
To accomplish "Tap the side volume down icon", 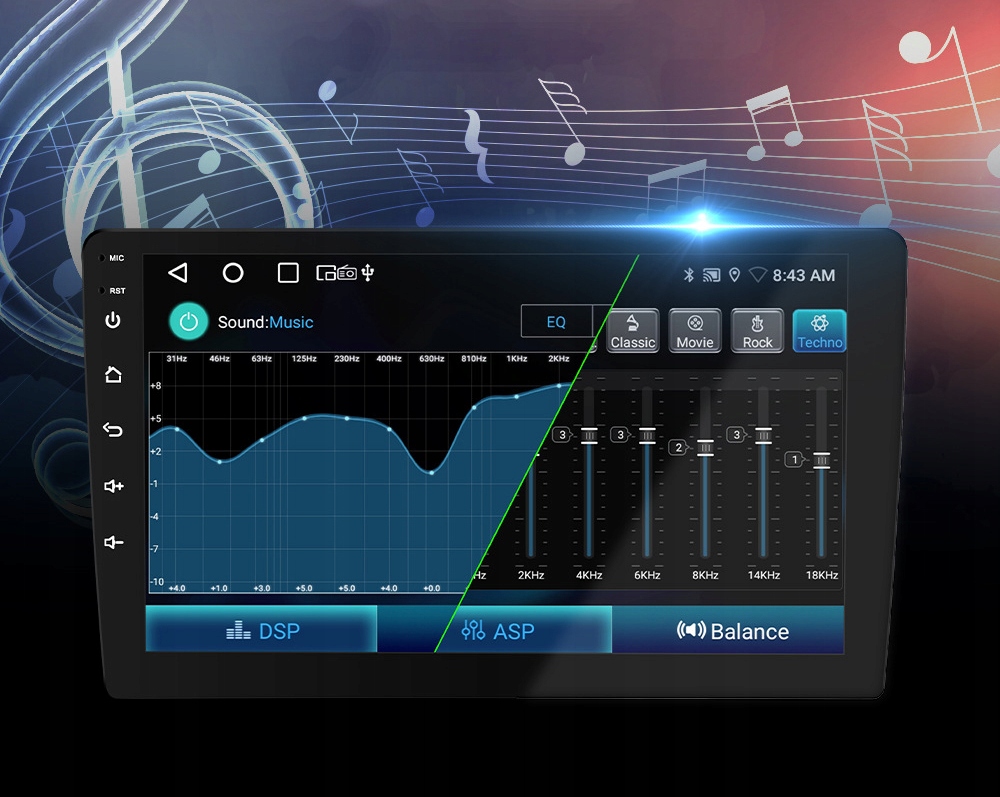I will pyautogui.click(x=114, y=542).
